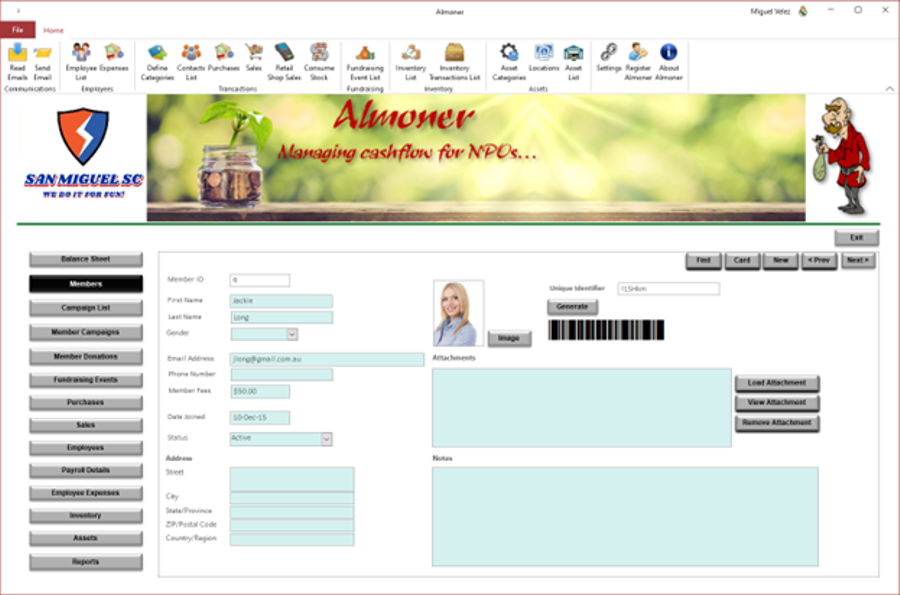The height and width of the screenshot is (595, 900).
Task: Go to the next member with Next
Action: click(858, 260)
